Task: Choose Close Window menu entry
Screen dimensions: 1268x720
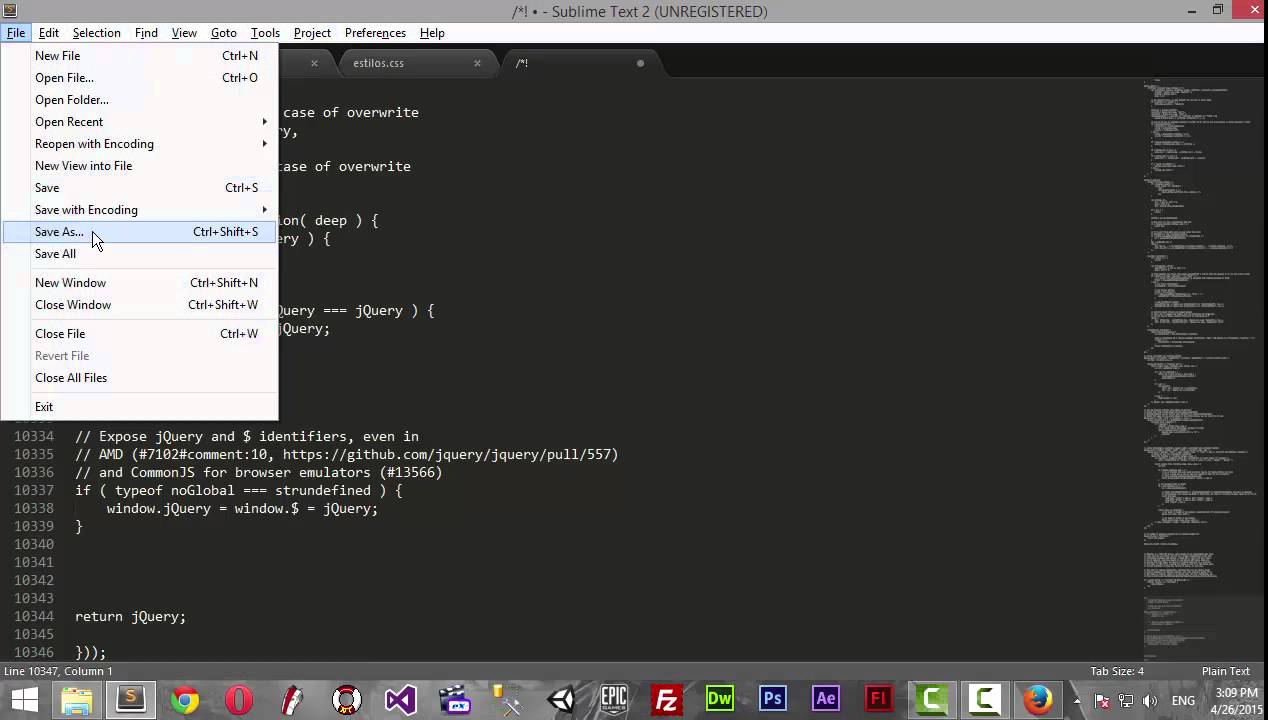Action: pyautogui.click(x=140, y=305)
